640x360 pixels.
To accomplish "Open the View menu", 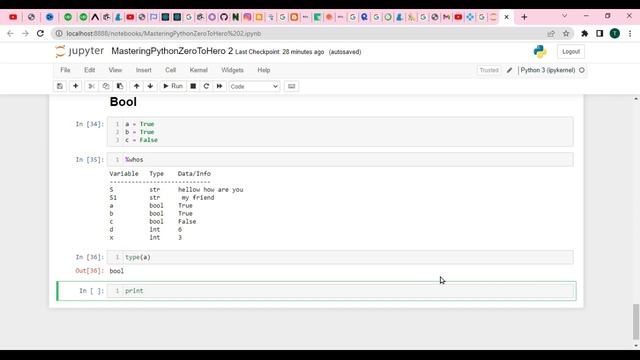I will (x=115, y=70).
